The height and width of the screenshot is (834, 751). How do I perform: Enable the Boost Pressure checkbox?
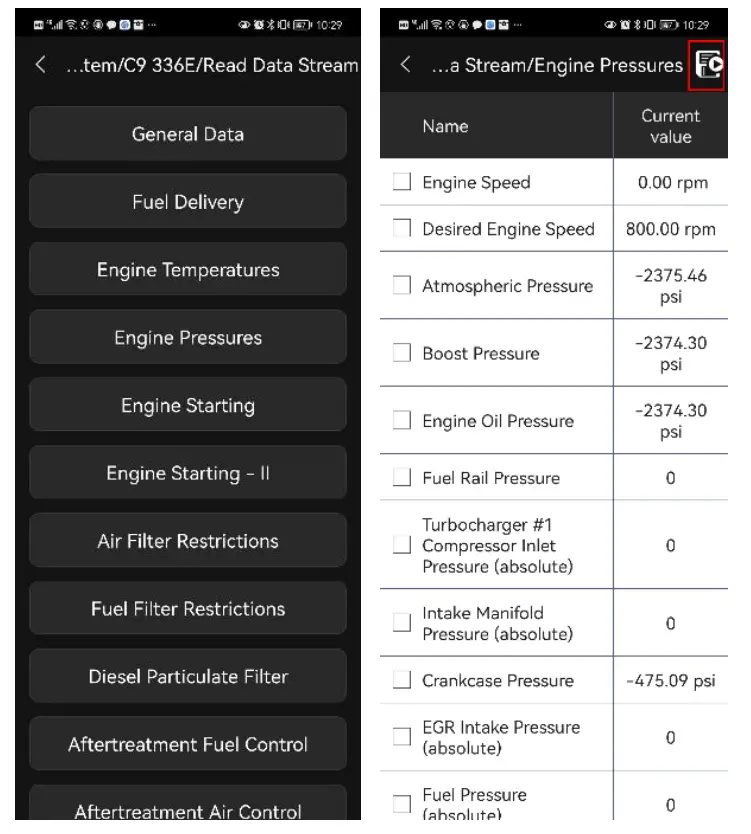pos(402,353)
